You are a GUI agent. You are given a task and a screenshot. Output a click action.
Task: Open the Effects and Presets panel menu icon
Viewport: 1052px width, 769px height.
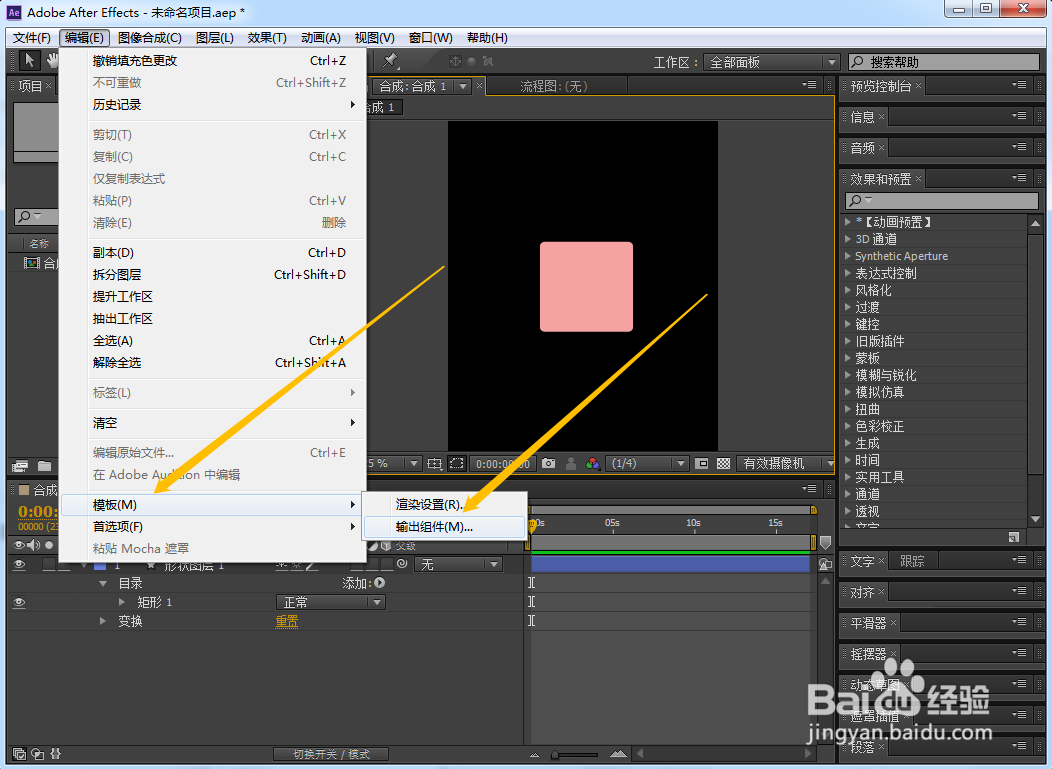tap(1019, 178)
